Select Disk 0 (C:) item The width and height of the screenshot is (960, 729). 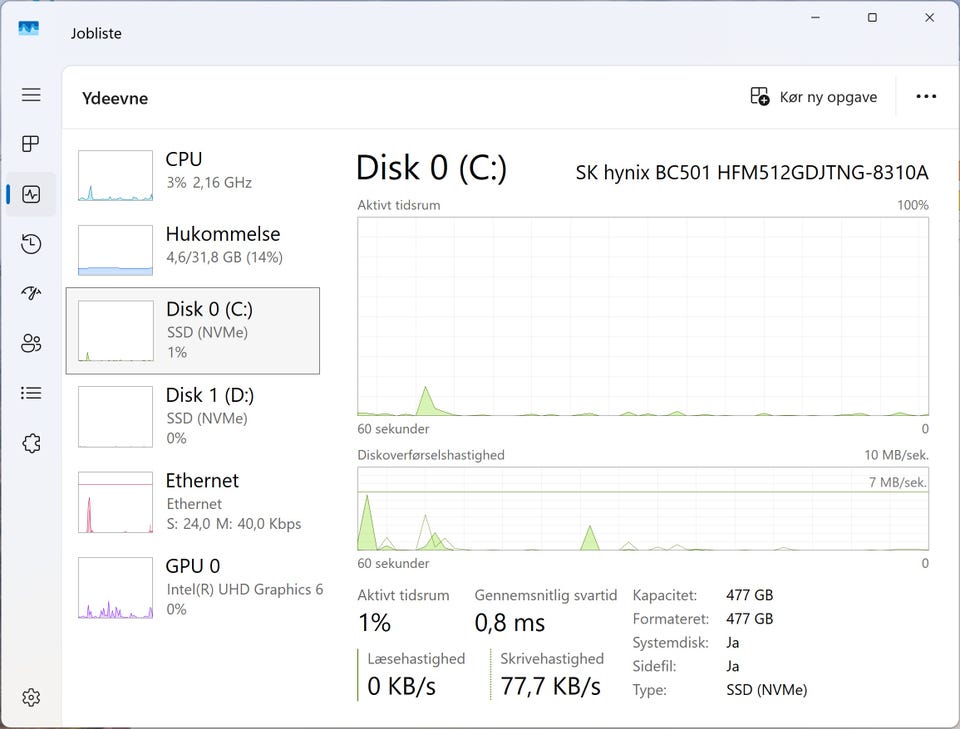(193, 331)
